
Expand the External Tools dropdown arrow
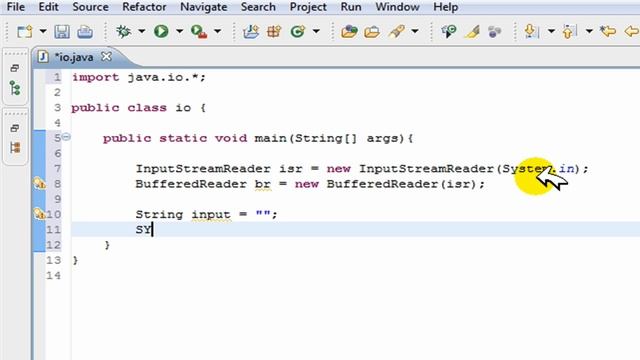[x=218, y=31]
